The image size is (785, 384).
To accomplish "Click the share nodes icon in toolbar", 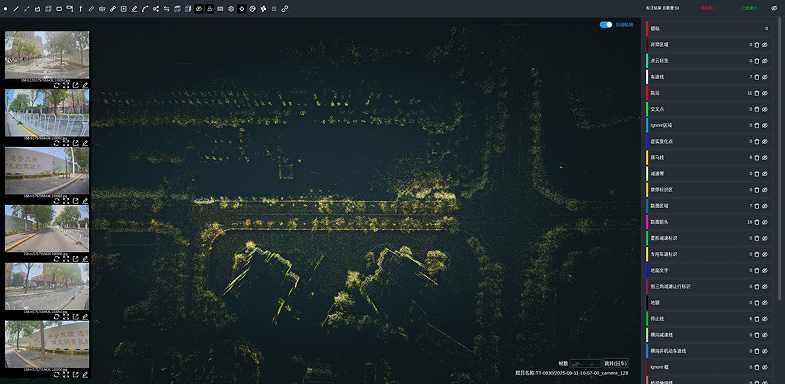I will [156, 9].
